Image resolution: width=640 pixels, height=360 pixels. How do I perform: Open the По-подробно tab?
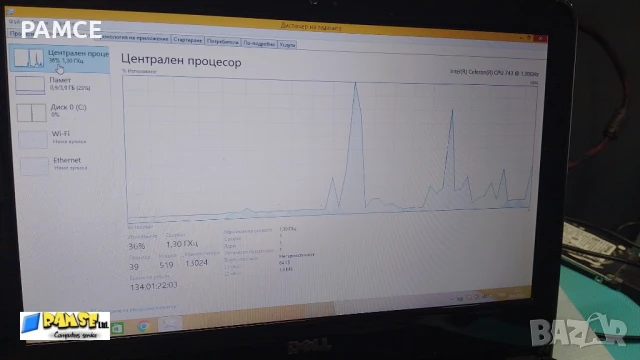click(259, 43)
